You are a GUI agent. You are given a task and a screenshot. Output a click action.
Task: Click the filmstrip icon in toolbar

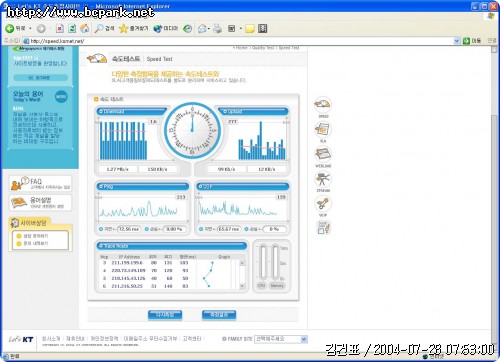pos(263,29)
